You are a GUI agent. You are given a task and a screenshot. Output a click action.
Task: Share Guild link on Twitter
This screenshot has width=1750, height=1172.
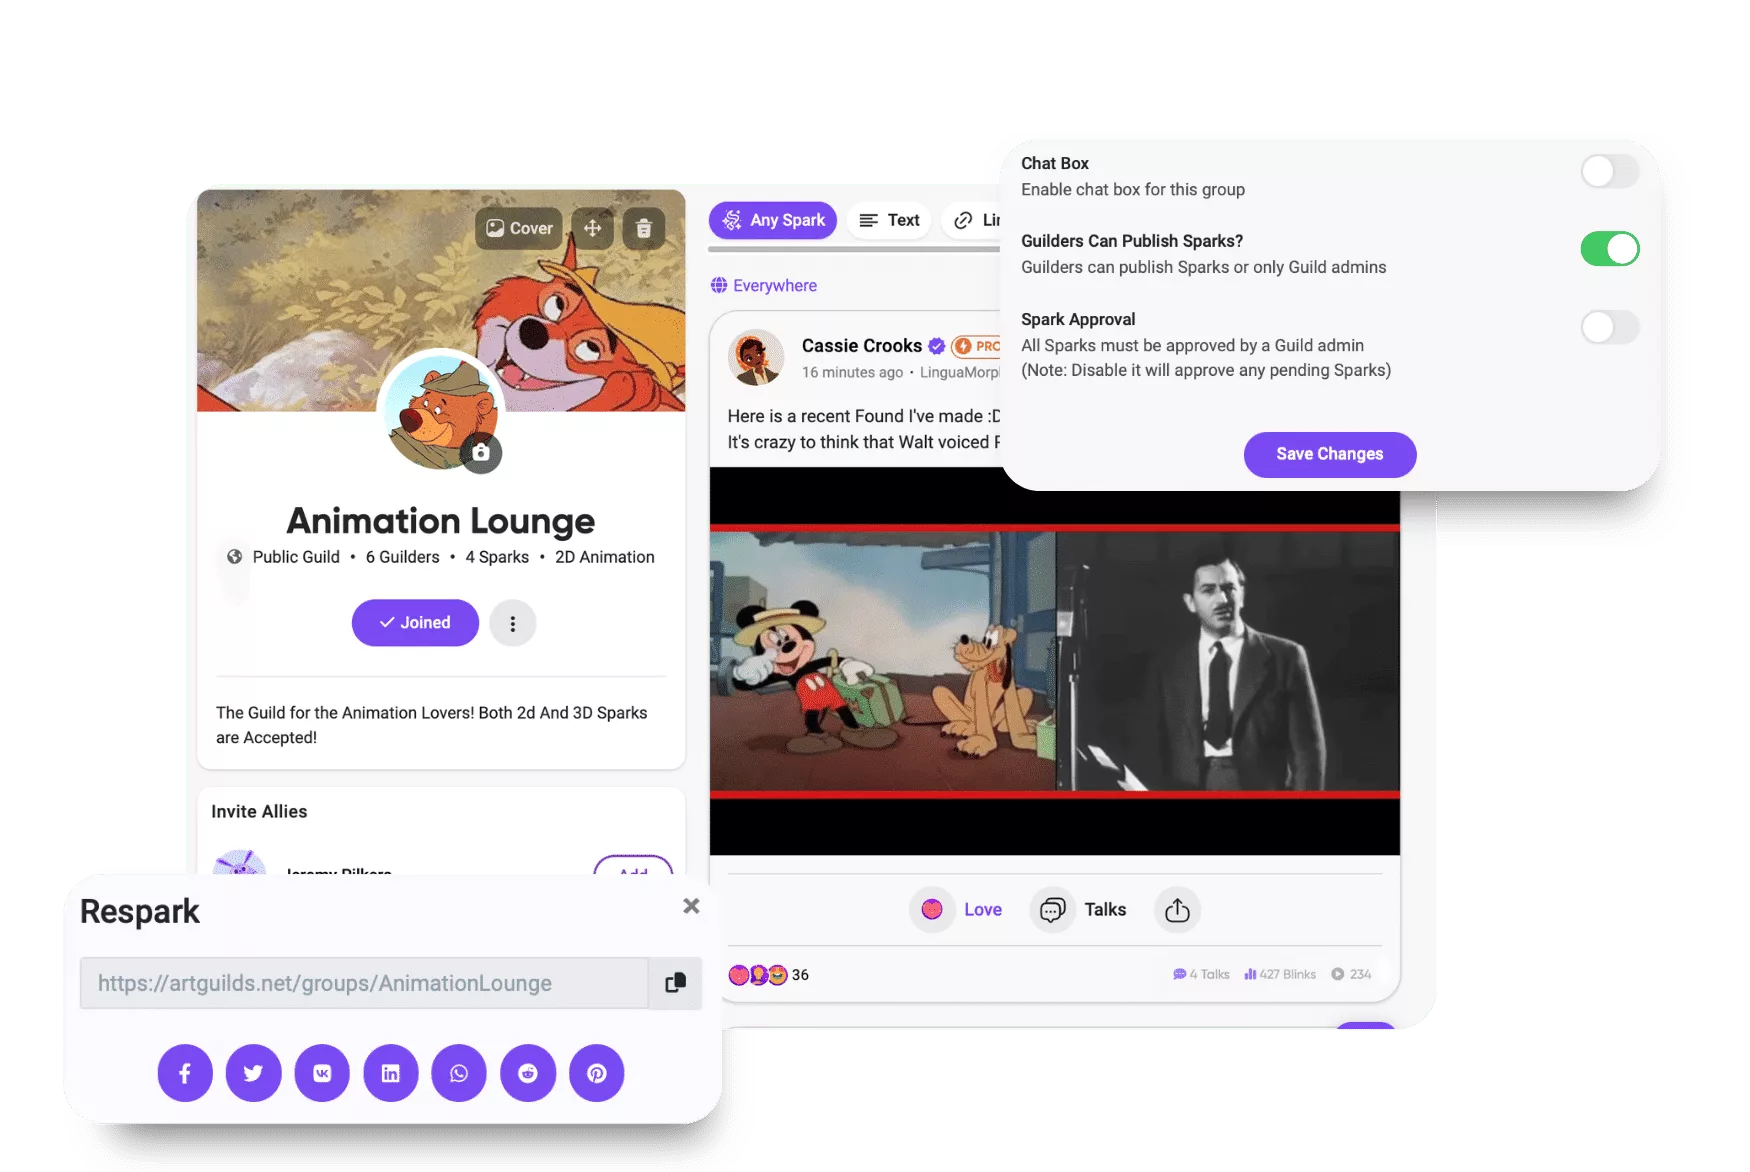point(253,1073)
